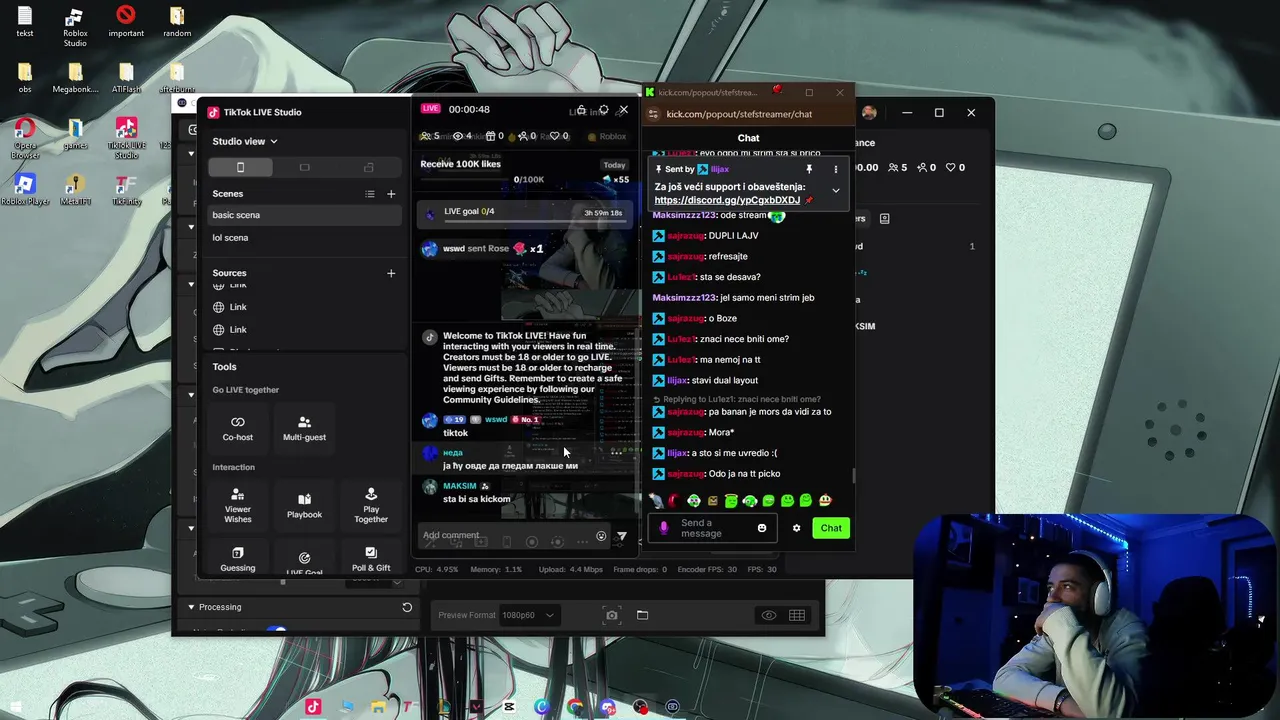Collapse the pinned message chevron in Kick chat
This screenshot has width=1280, height=720.
pyautogui.click(x=836, y=190)
